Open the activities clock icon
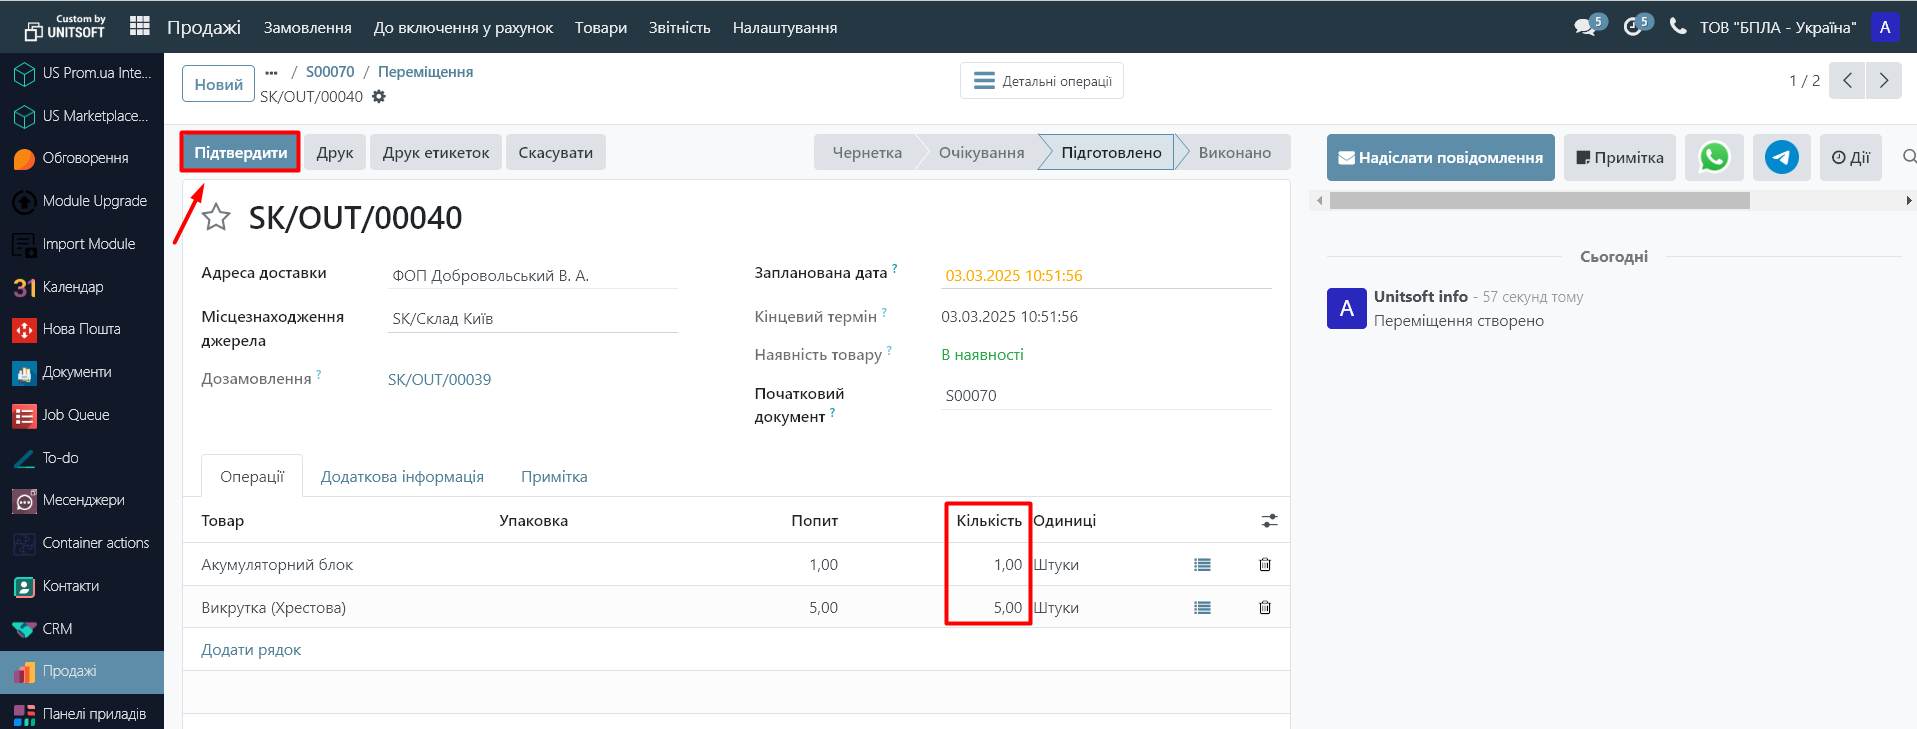The height and width of the screenshot is (729, 1917). (1633, 27)
